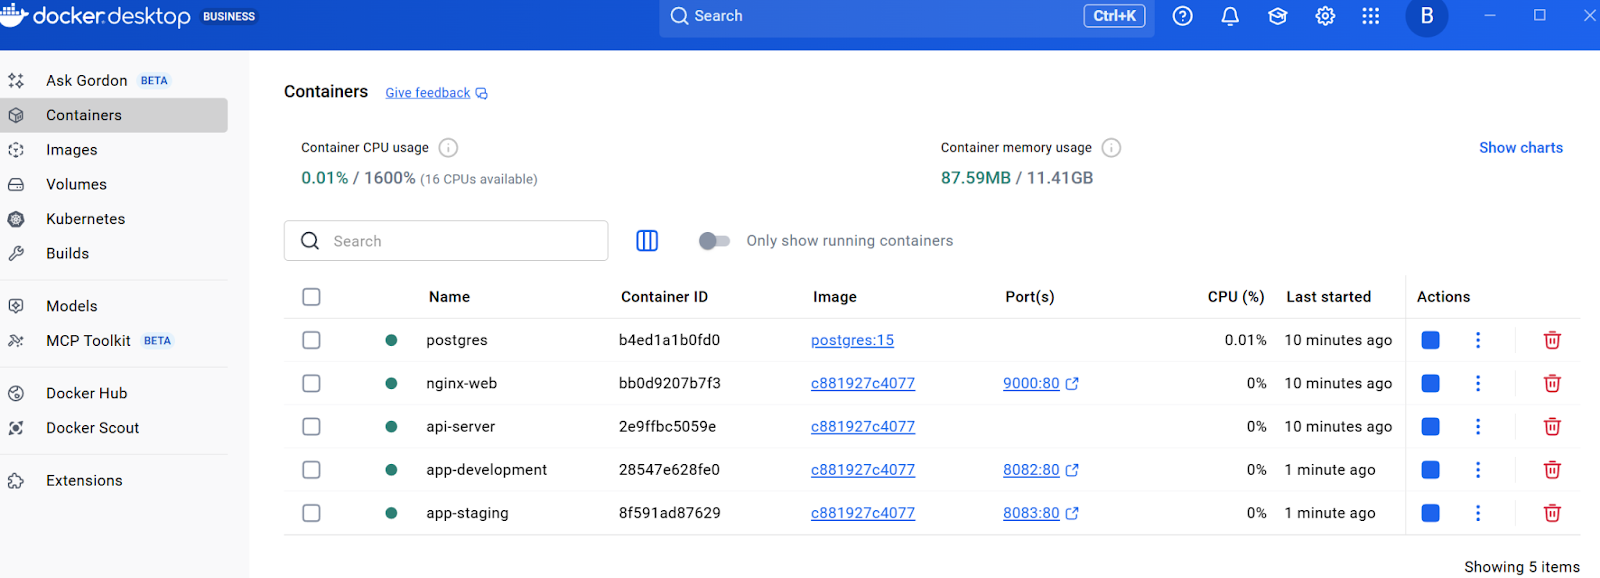Viewport: 1600px width, 578px height.
Task: Click the Show charts link
Action: 1520,148
